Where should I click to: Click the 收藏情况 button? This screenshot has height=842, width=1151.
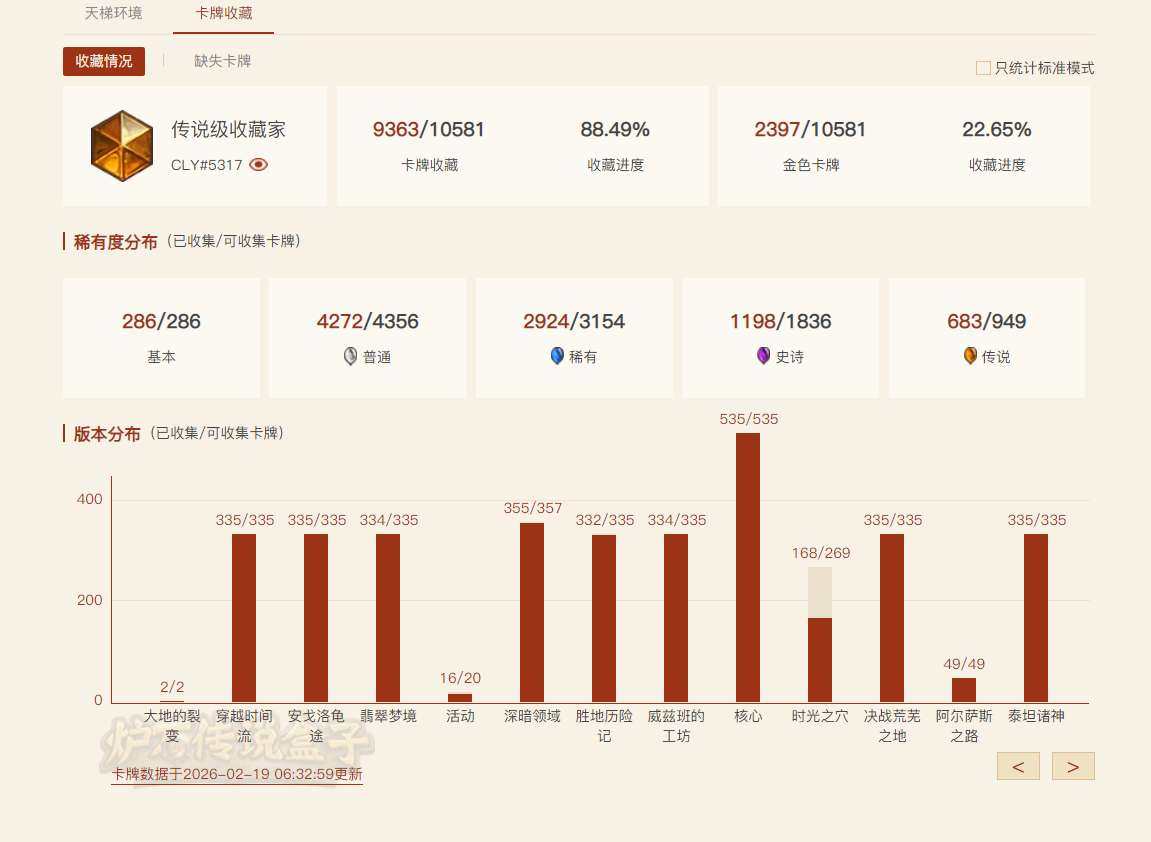(104, 61)
